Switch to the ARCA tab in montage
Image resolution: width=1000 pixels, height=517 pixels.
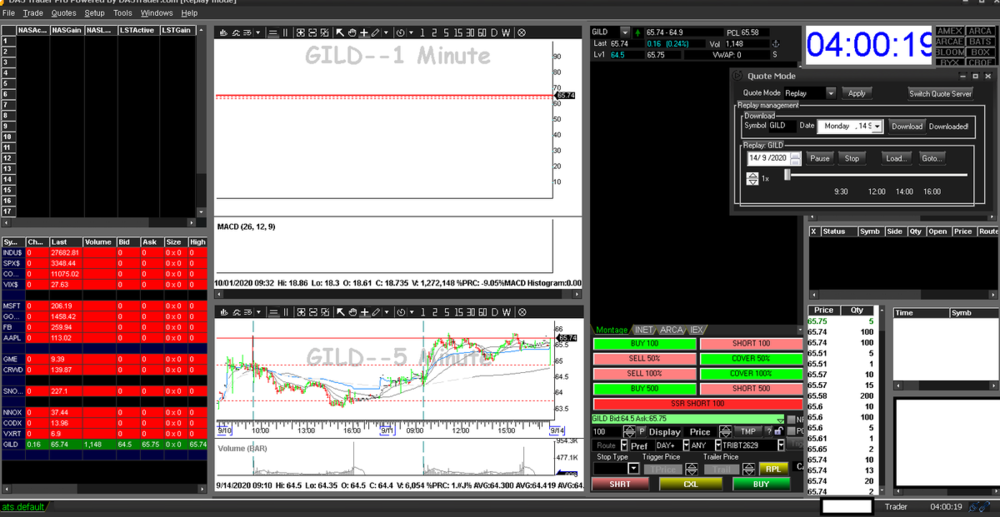tap(671, 330)
